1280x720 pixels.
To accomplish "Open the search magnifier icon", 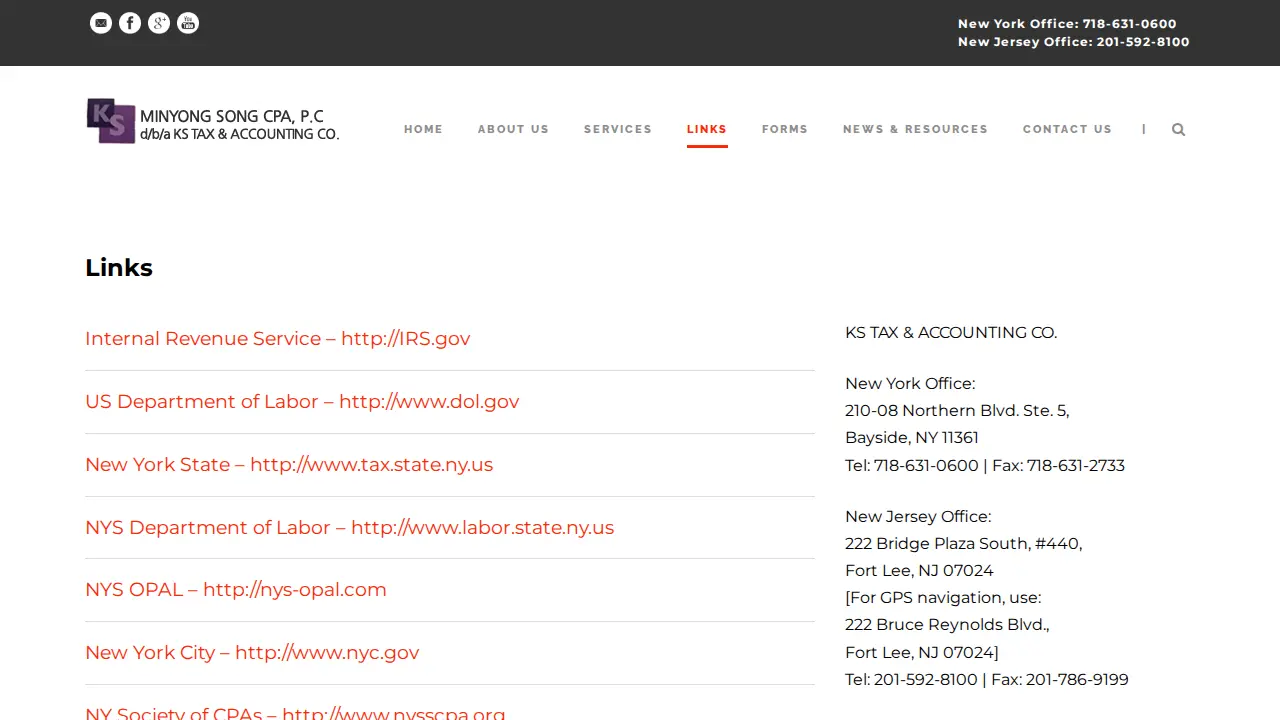I will pyautogui.click(x=1179, y=129).
